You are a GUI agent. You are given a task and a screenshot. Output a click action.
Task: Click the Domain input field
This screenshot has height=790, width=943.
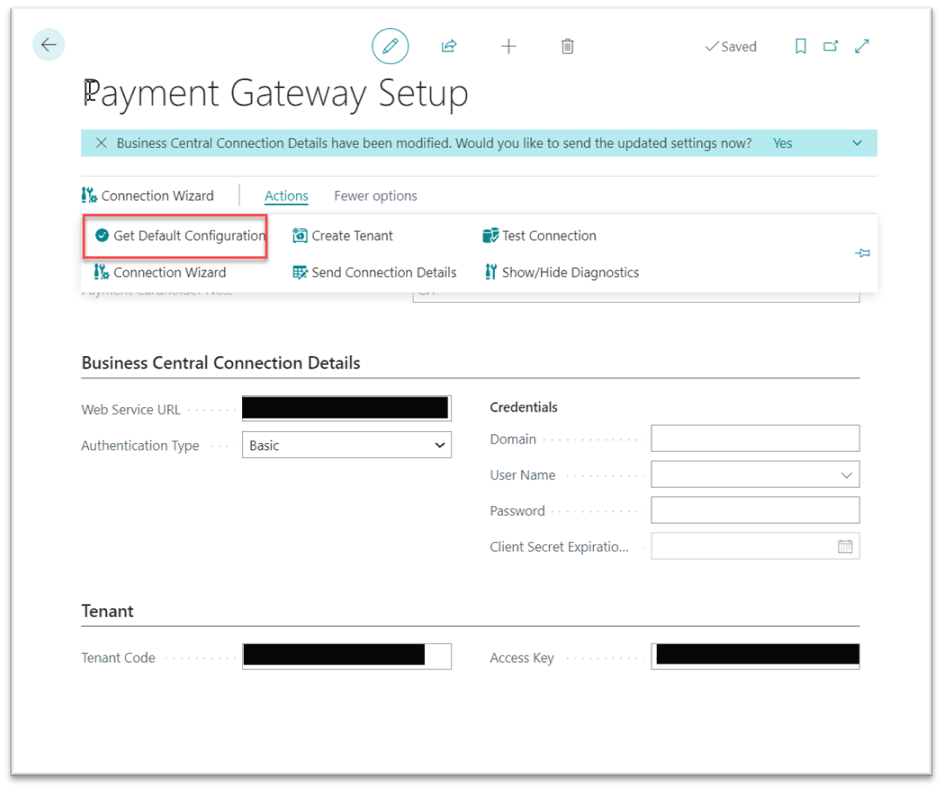click(755, 438)
